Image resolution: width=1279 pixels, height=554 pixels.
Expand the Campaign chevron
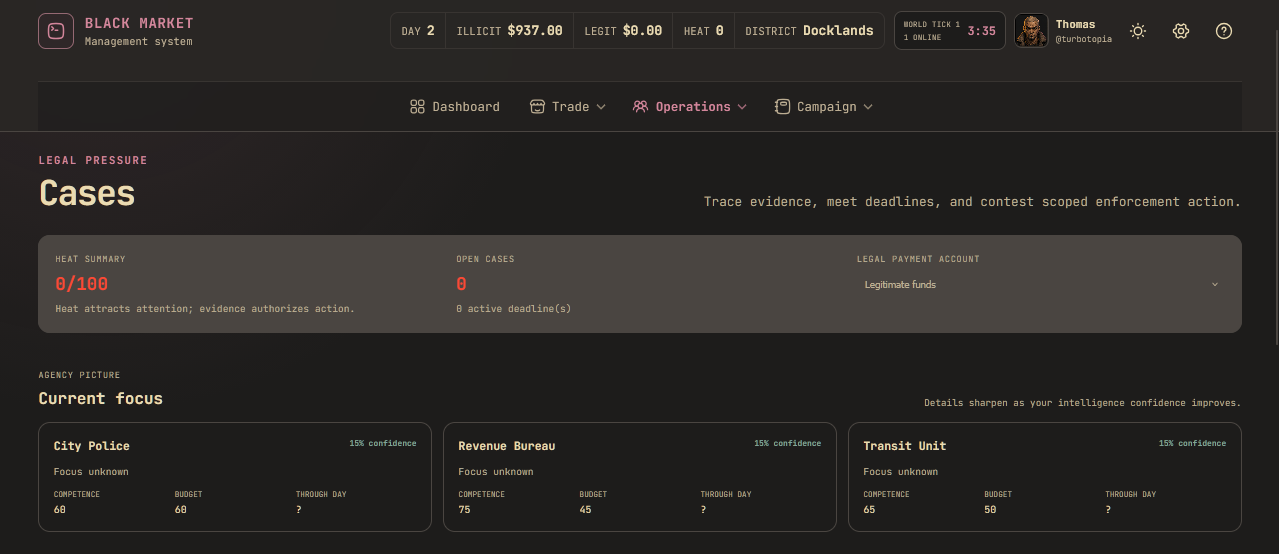pos(868,107)
